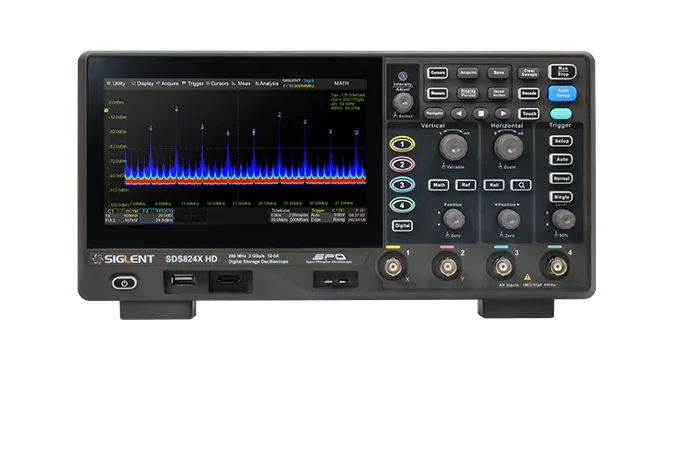Viewport: 675px width, 450px height.
Task: Open the Timebase descriptor box
Action: coord(290,216)
